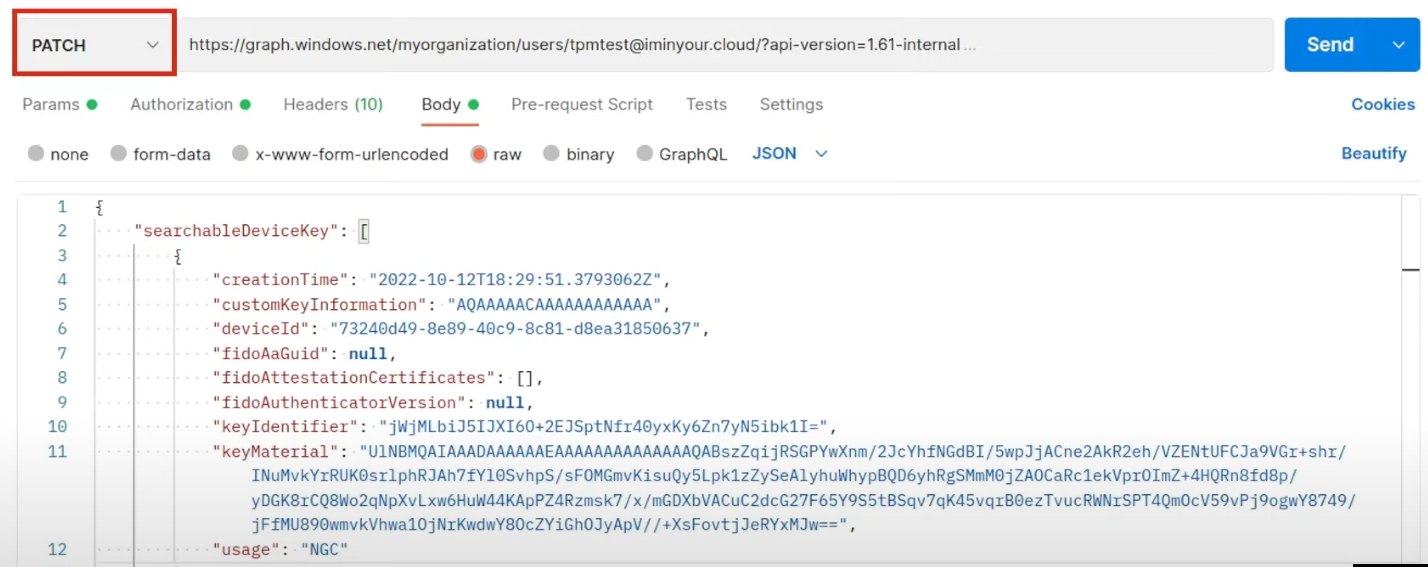
Task: Go to the Pre-request Script tab
Action: pos(581,104)
